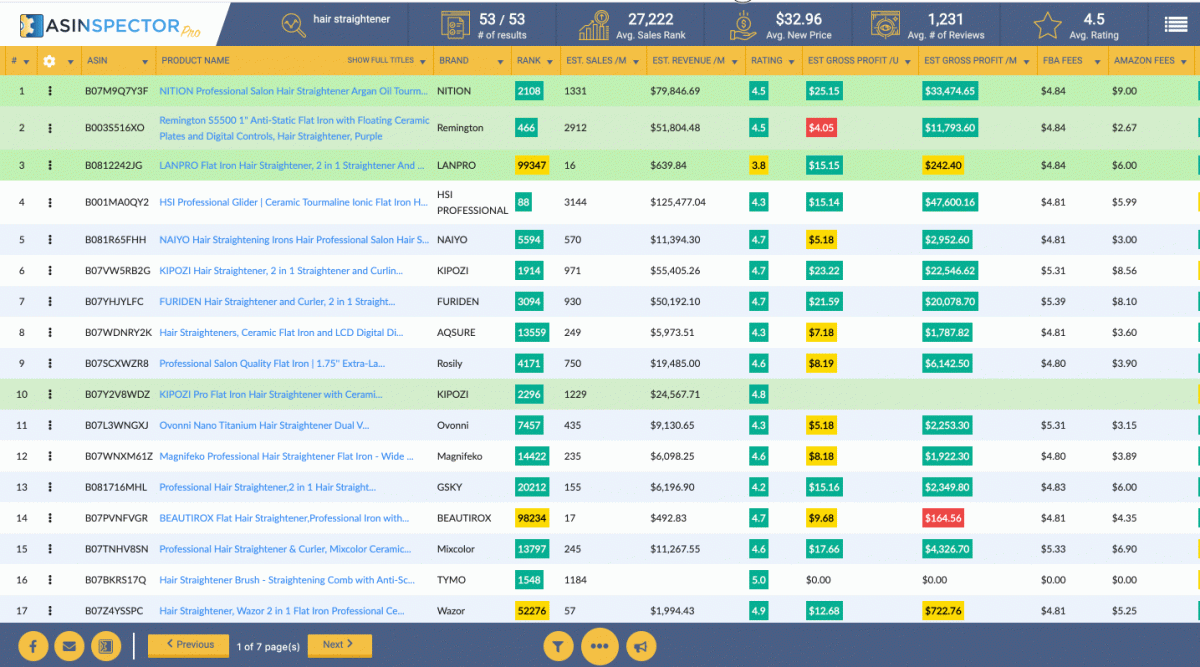
Task: Open the BRAND column dropdown
Action: pyautogui.click(x=501, y=60)
